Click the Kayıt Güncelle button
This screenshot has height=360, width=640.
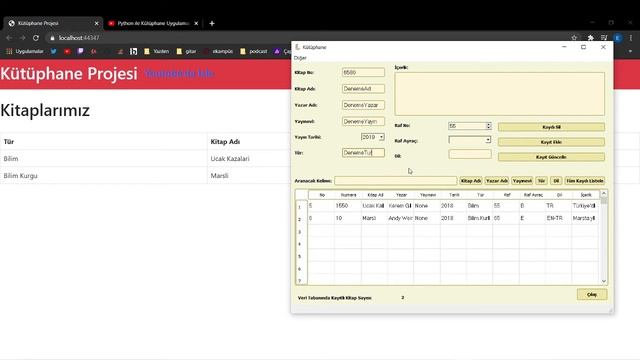click(x=551, y=157)
